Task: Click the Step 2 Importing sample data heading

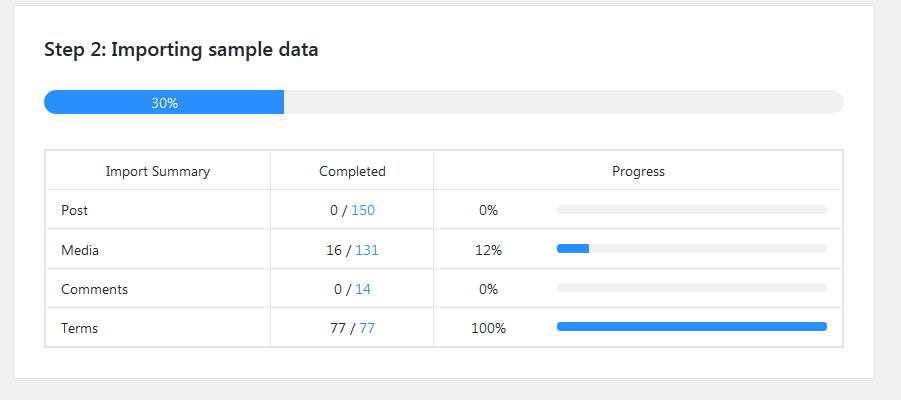Action: (x=181, y=50)
